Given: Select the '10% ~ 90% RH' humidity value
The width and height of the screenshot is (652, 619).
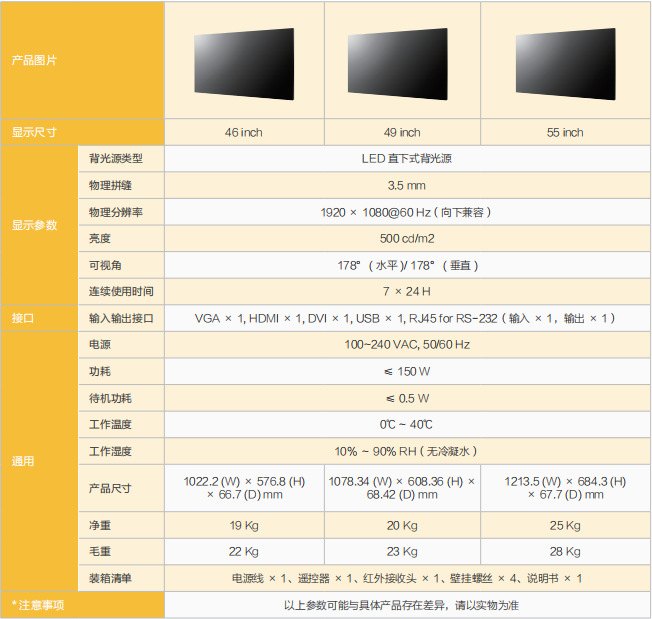Looking at the screenshot, I should click(408, 451).
